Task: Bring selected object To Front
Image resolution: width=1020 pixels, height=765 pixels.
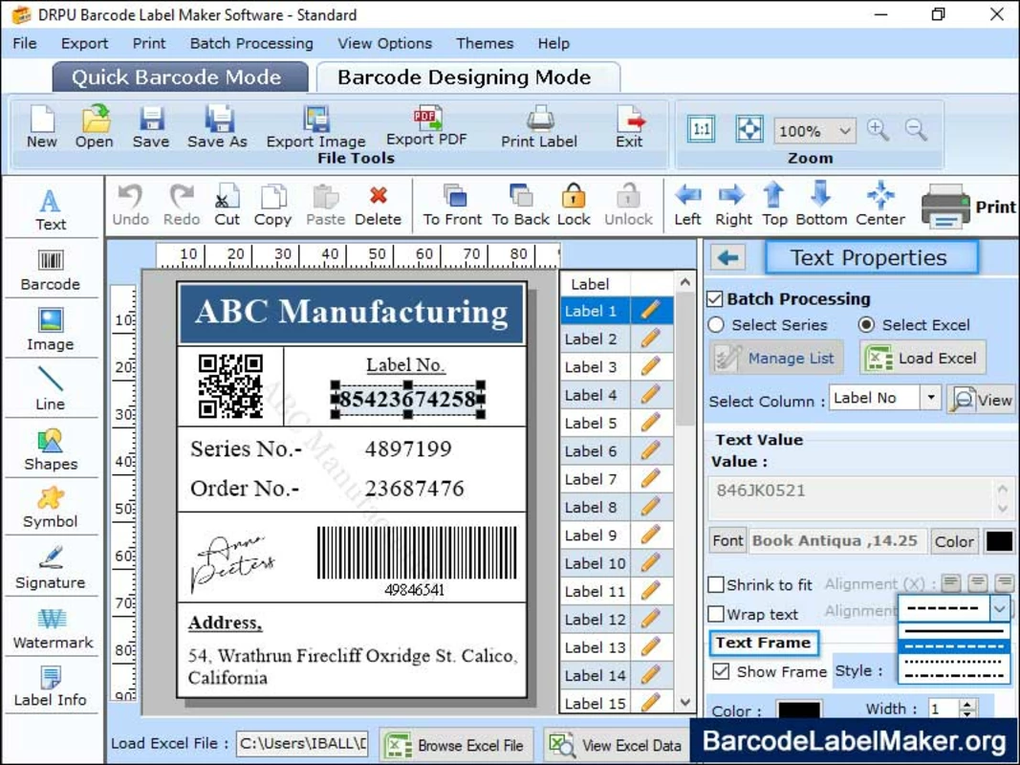Action: 451,204
